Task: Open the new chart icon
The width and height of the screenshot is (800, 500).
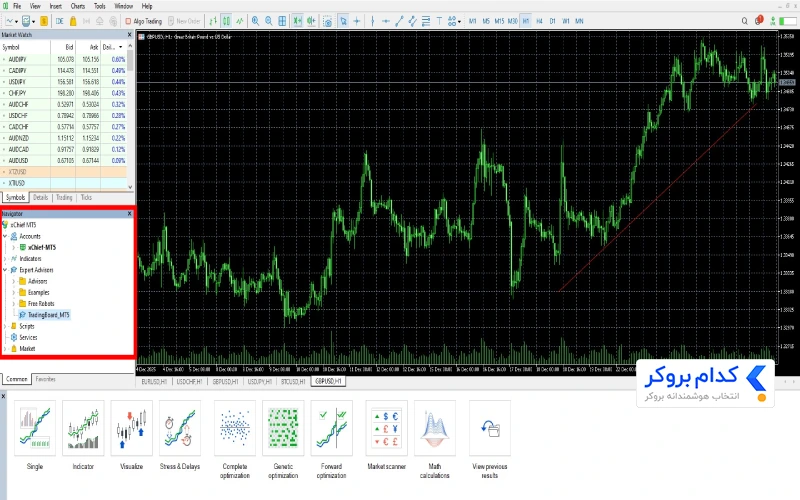Action: 9,21
